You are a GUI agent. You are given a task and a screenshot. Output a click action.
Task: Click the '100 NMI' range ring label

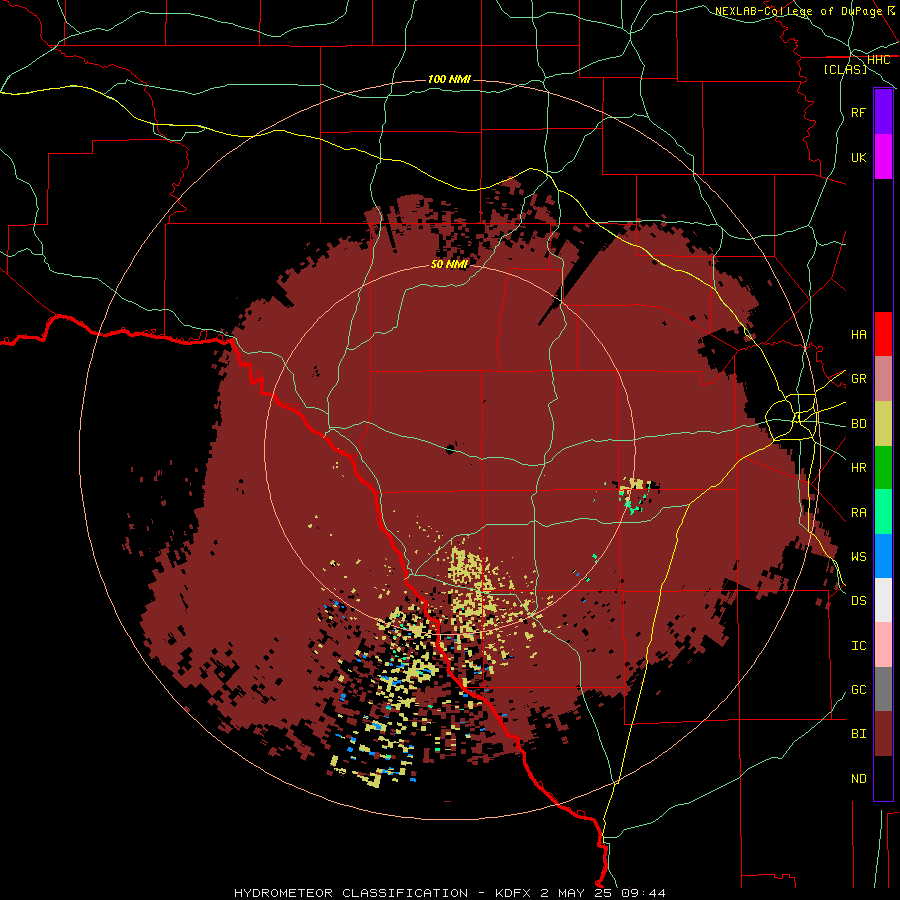[449, 79]
